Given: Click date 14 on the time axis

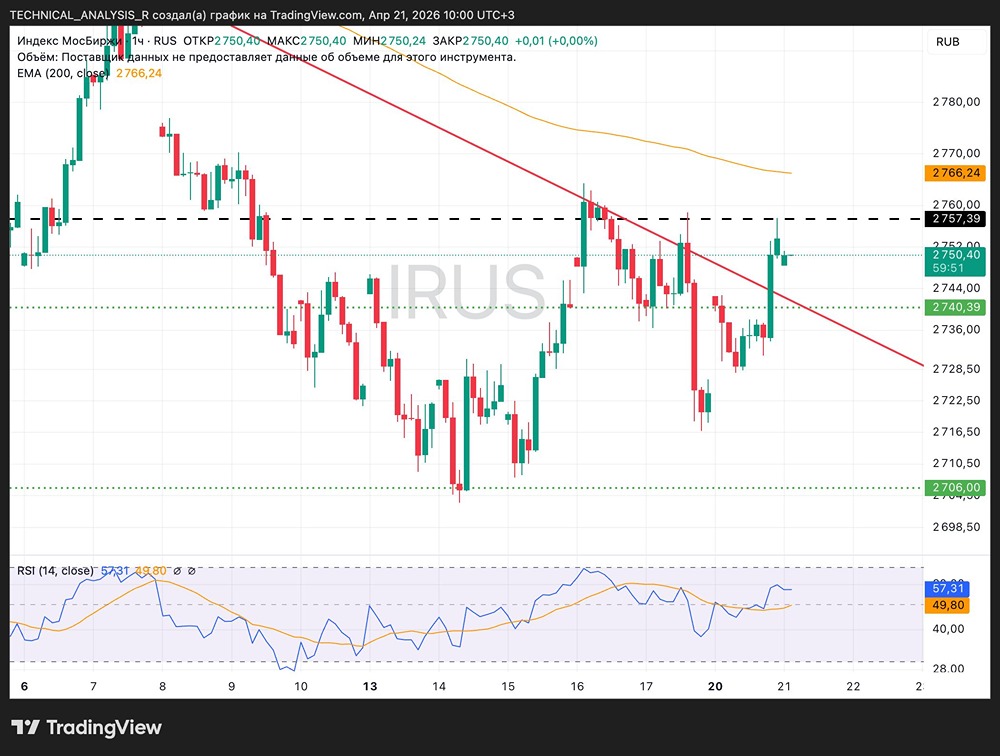Looking at the screenshot, I should (x=439, y=686).
